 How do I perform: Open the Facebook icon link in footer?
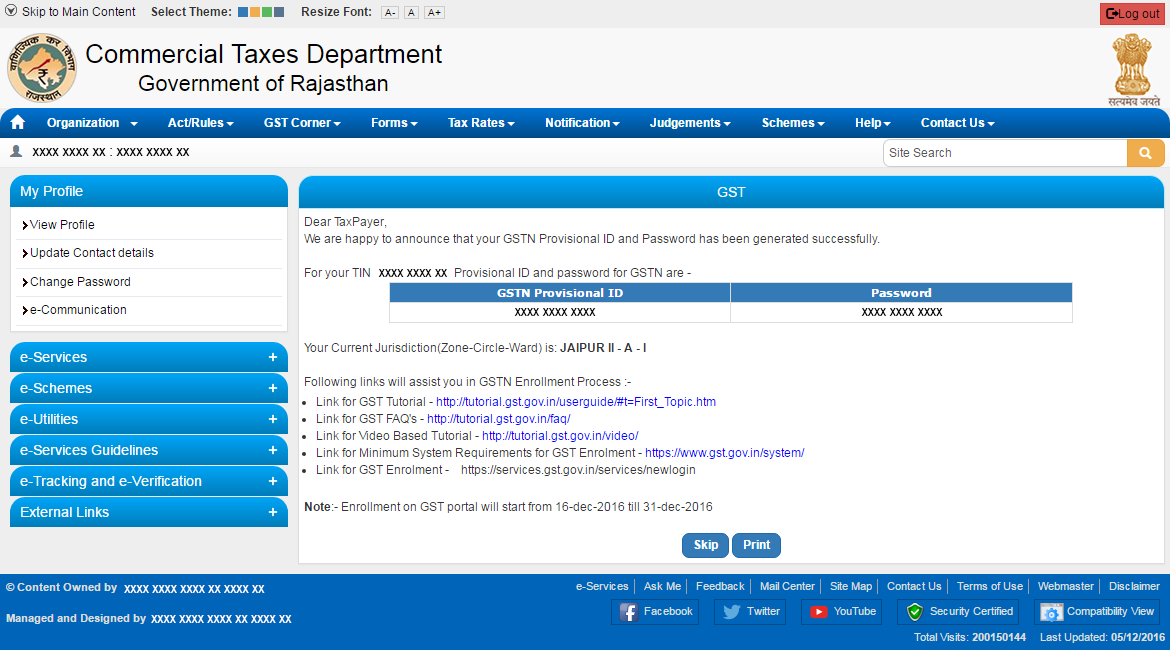pyautogui.click(x=629, y=612)
